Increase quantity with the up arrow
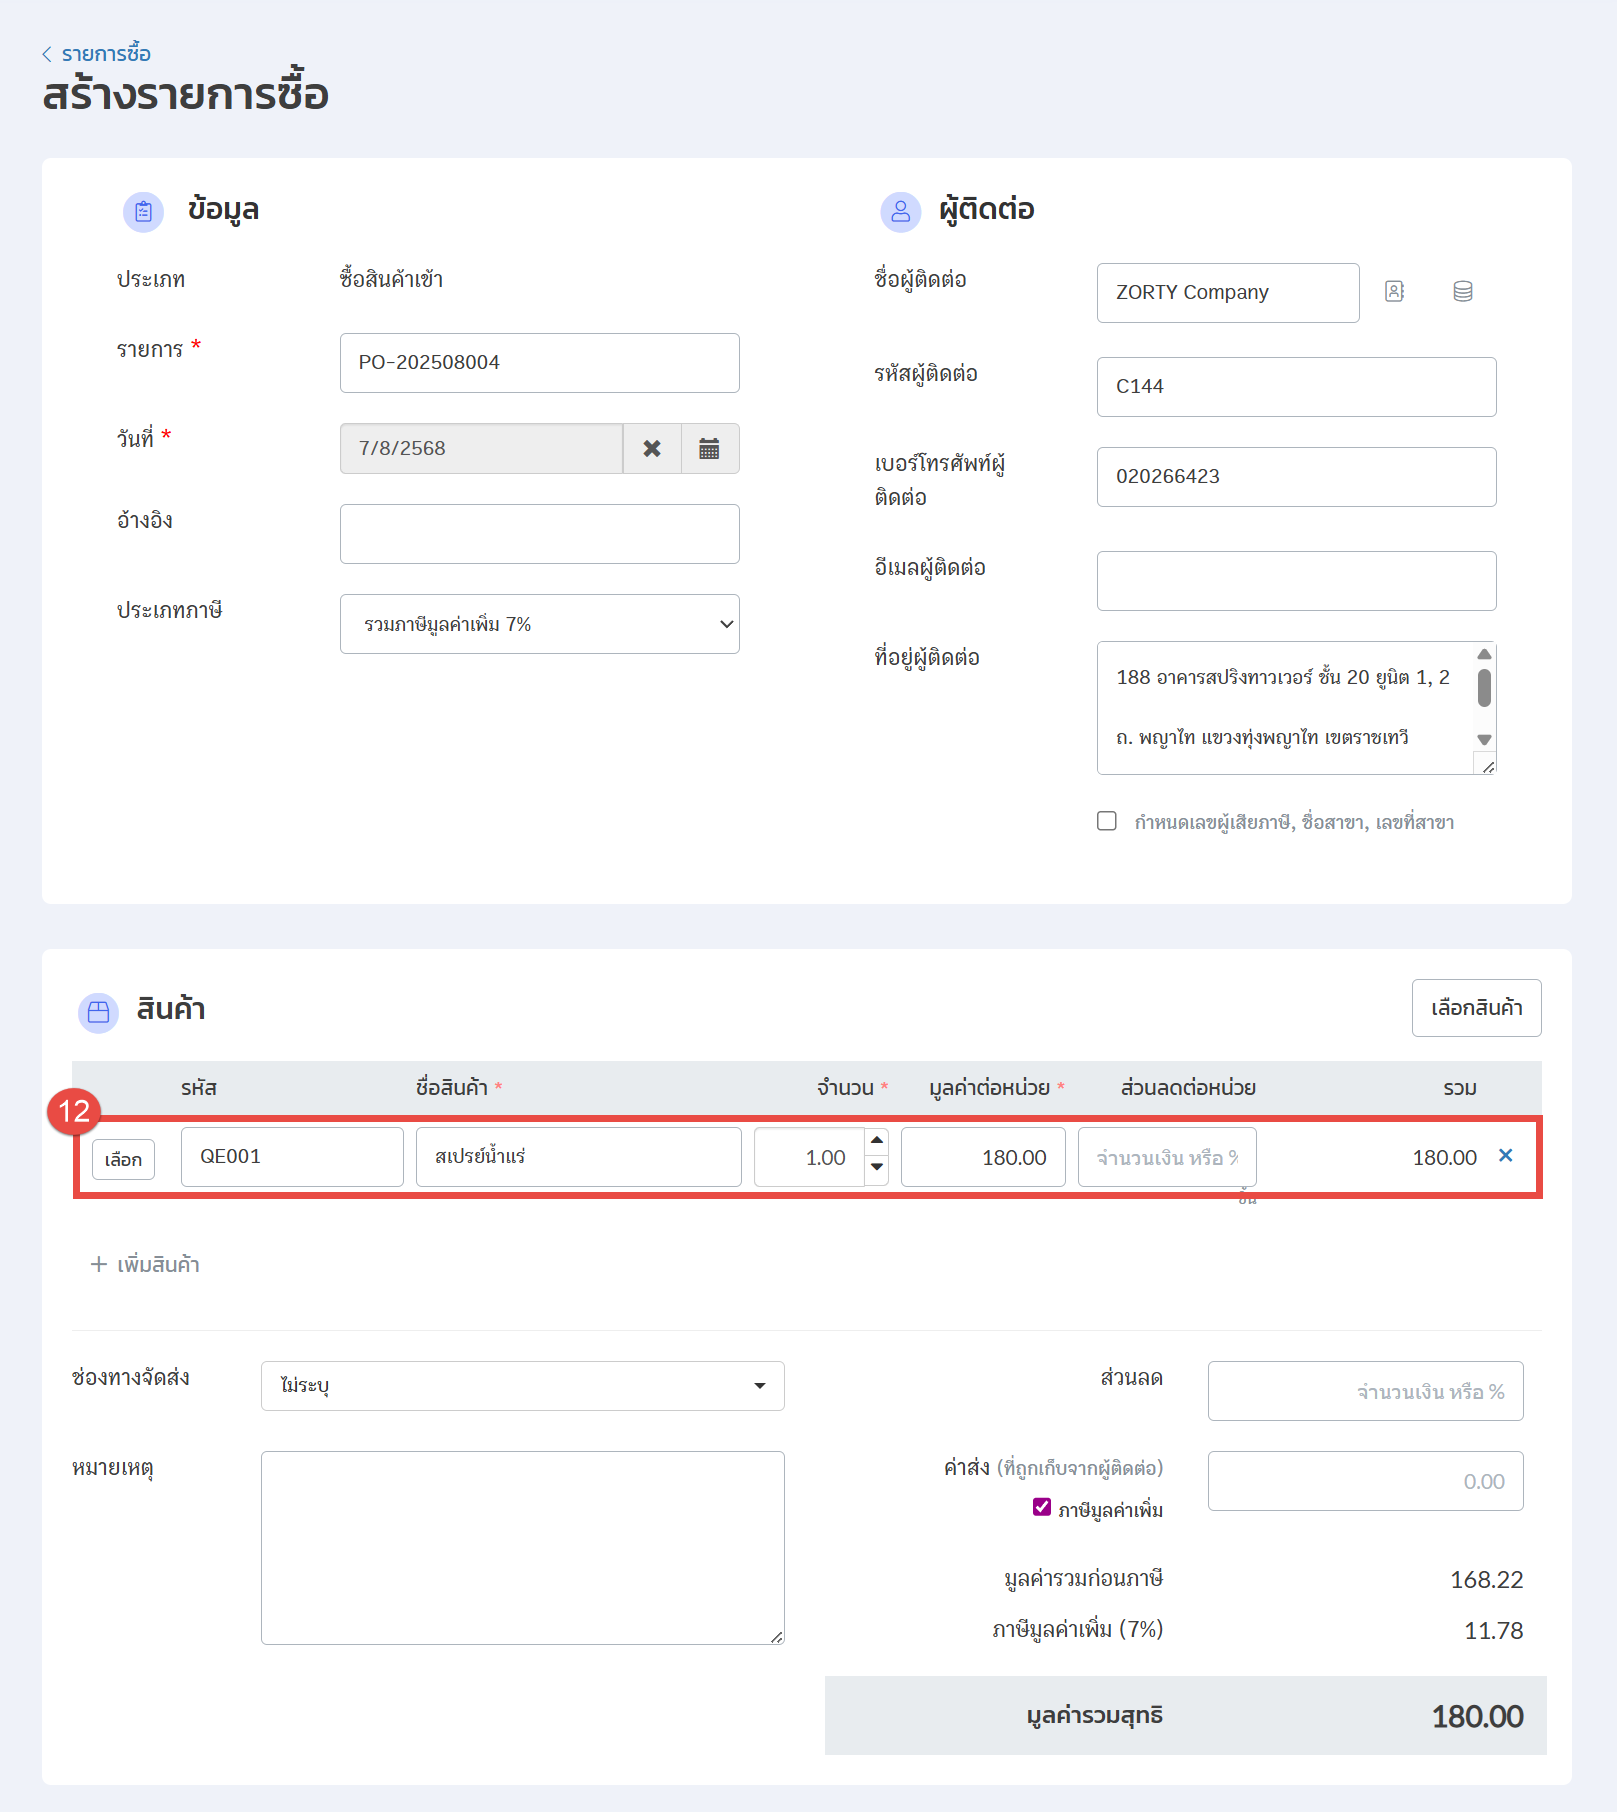This screenshot has width=1617, height=1812. (877, 1141)
